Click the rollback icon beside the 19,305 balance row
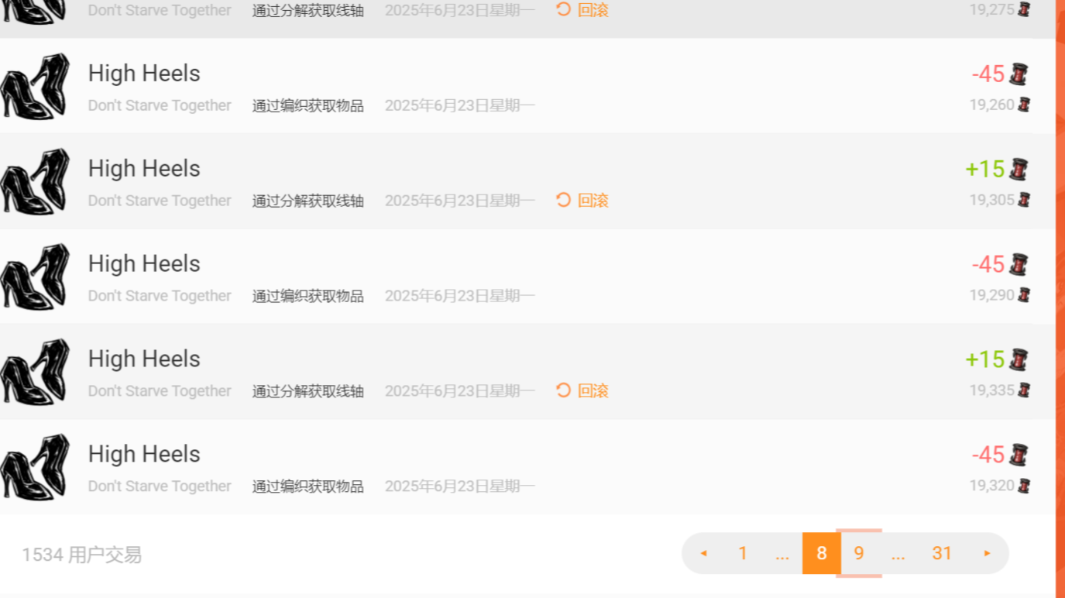 point(563,200)
